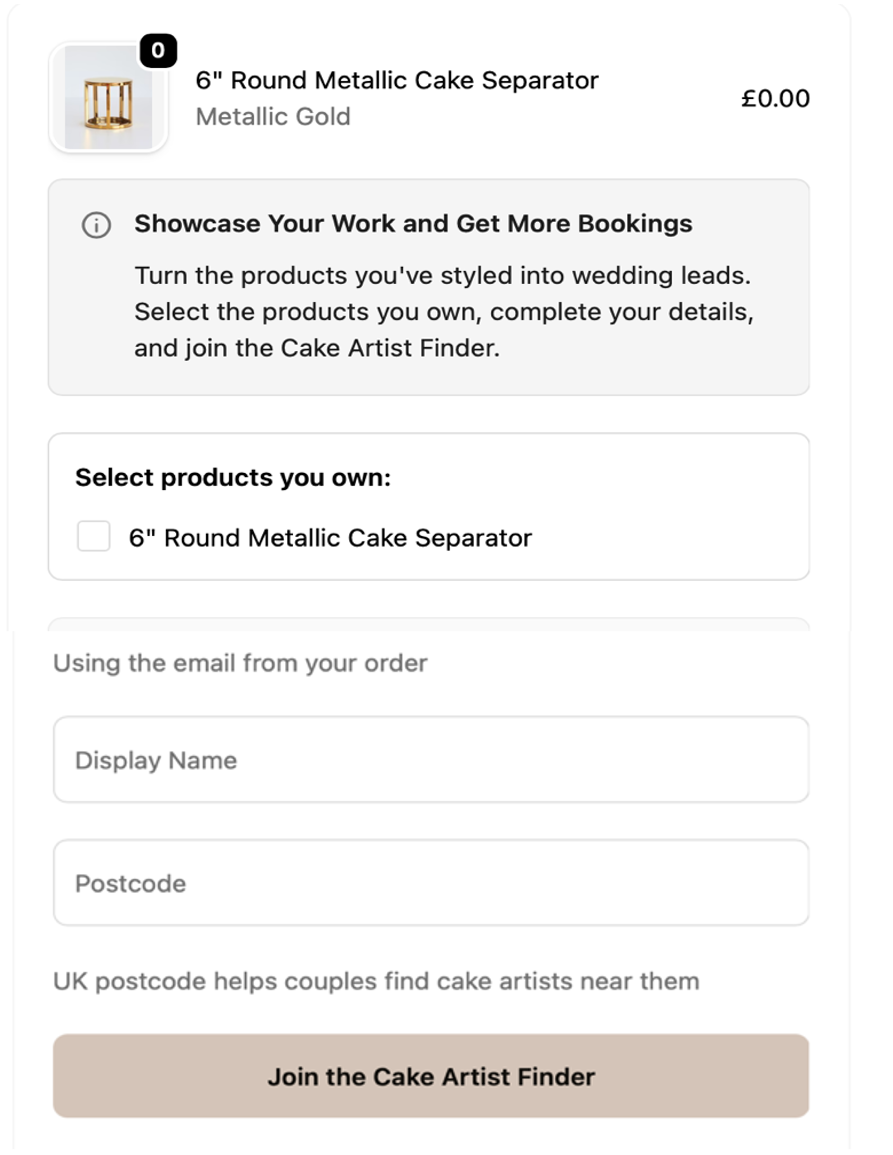Screen dimensions: 893x1155
Task: Click the quantity badge showing 0
Action: tap(158, 51)
